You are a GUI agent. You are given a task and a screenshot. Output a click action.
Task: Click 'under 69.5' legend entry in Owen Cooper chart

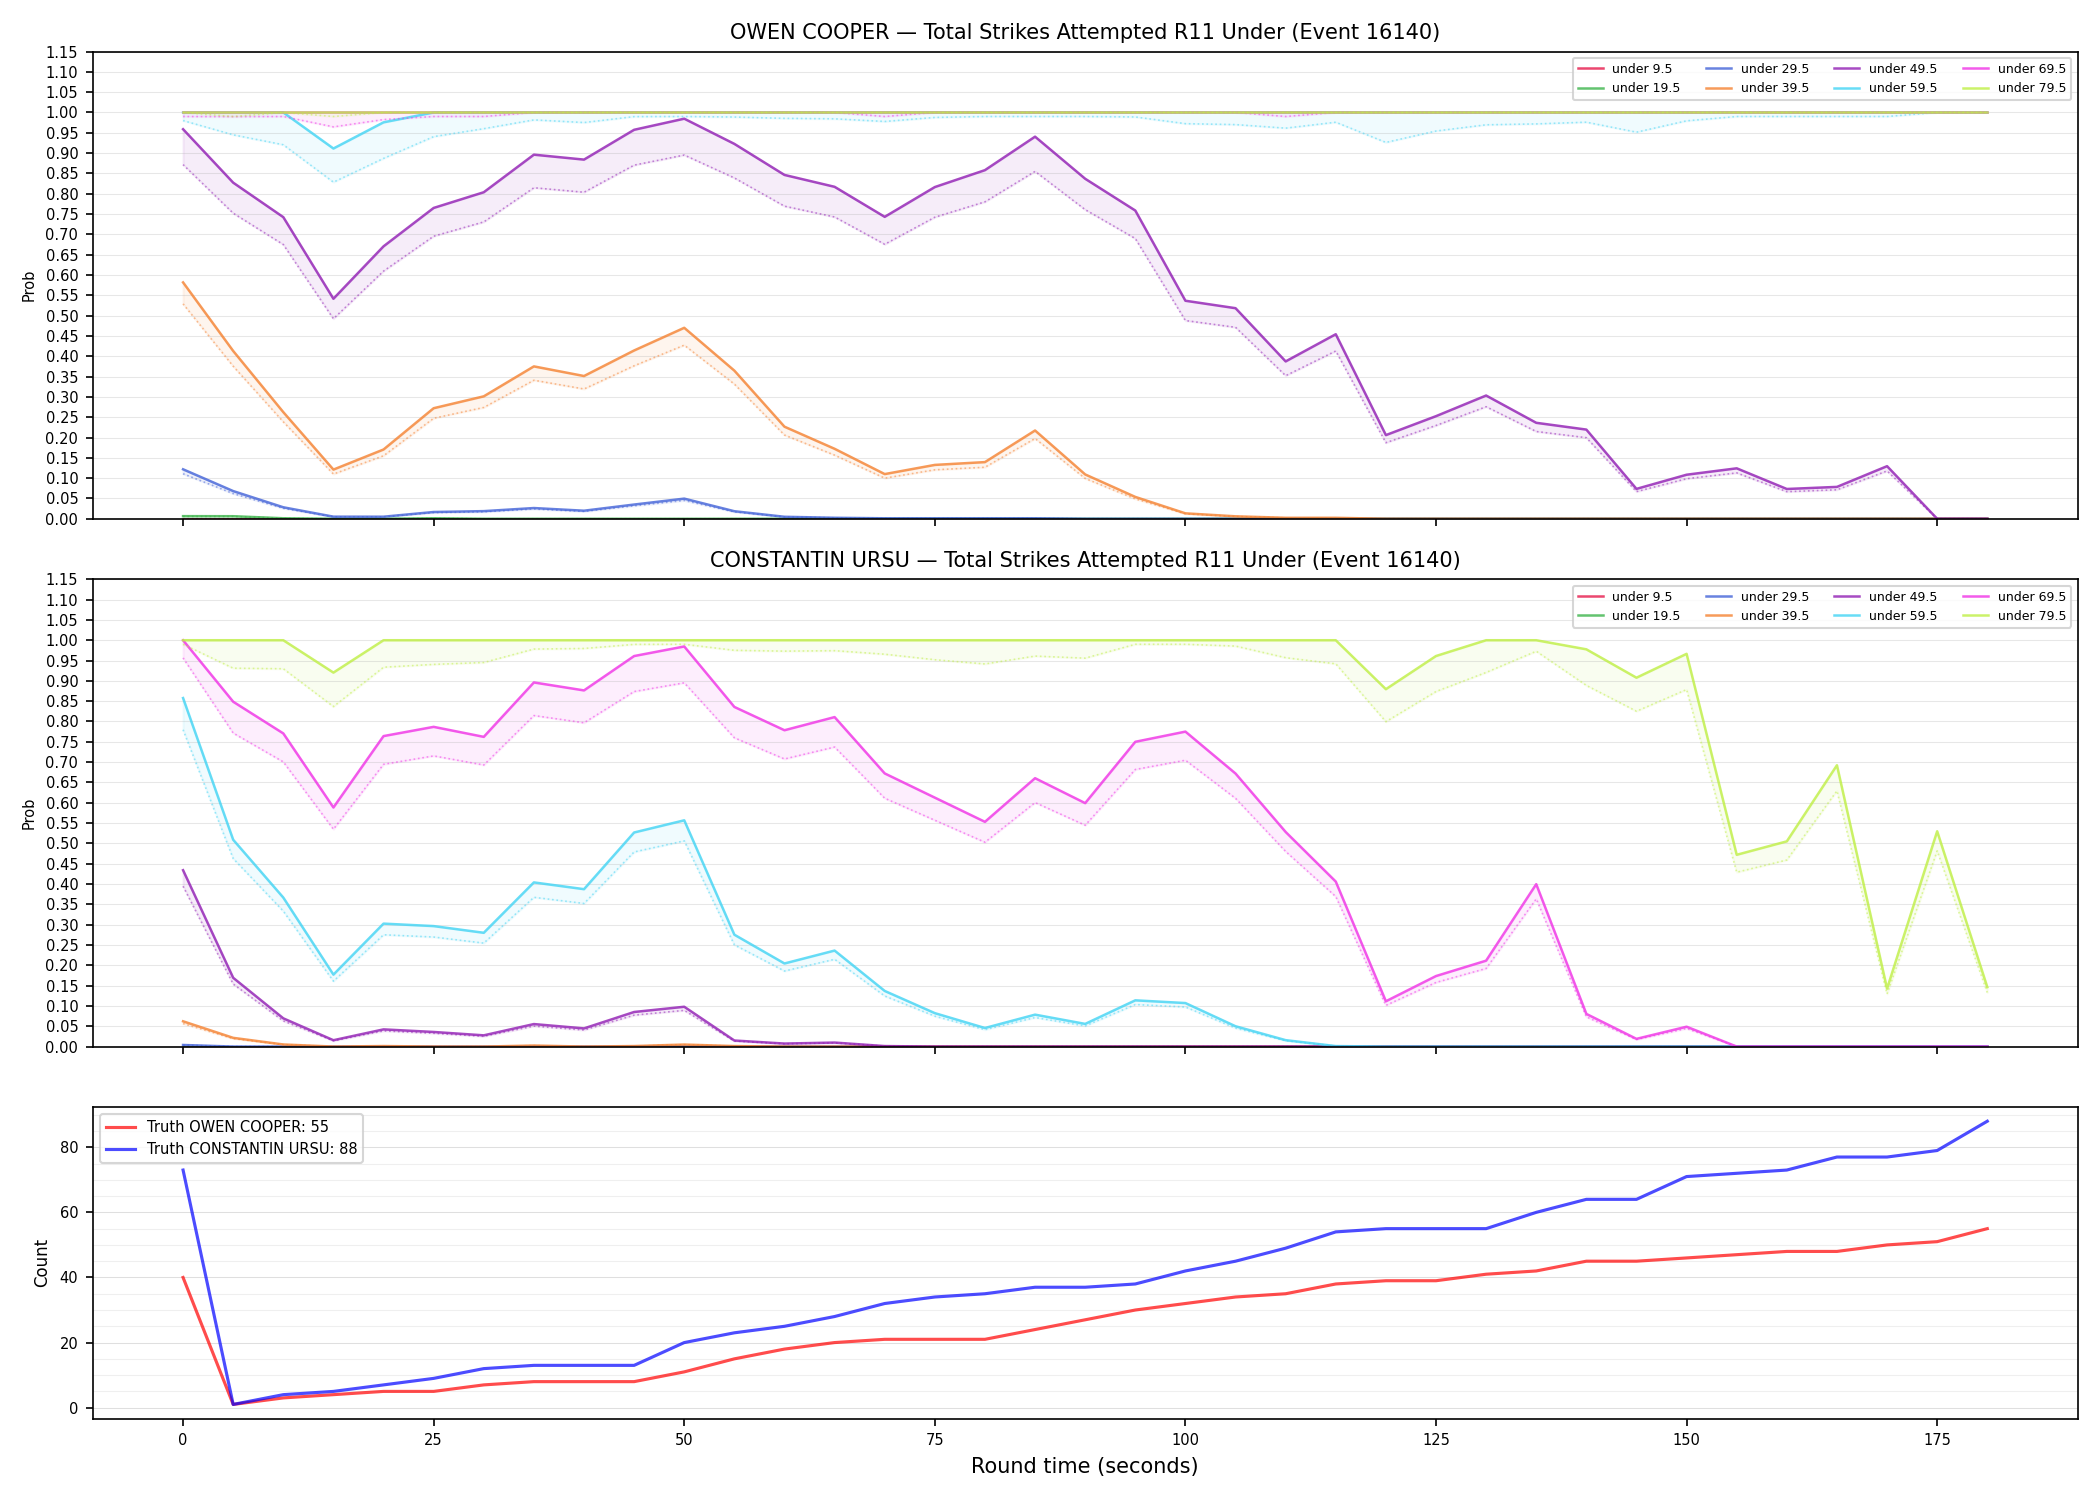pyautogui.click(x=2014, y=69)
